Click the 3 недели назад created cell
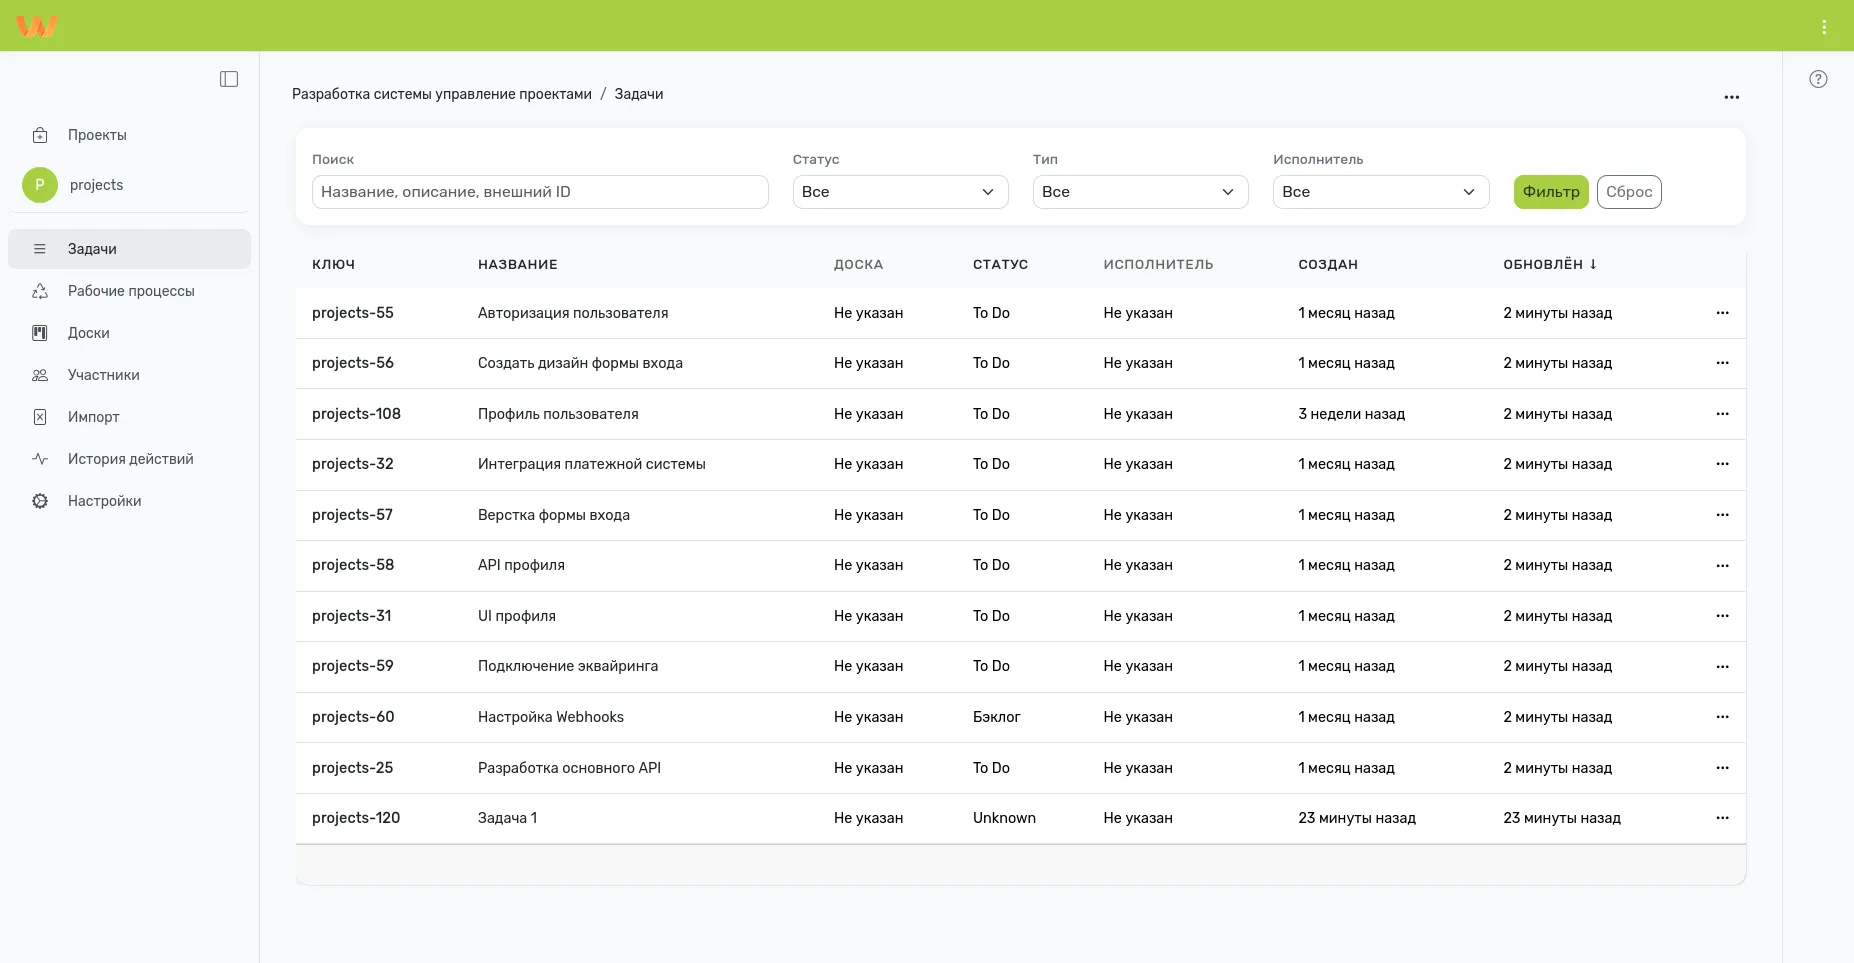 coord(1352,414)
